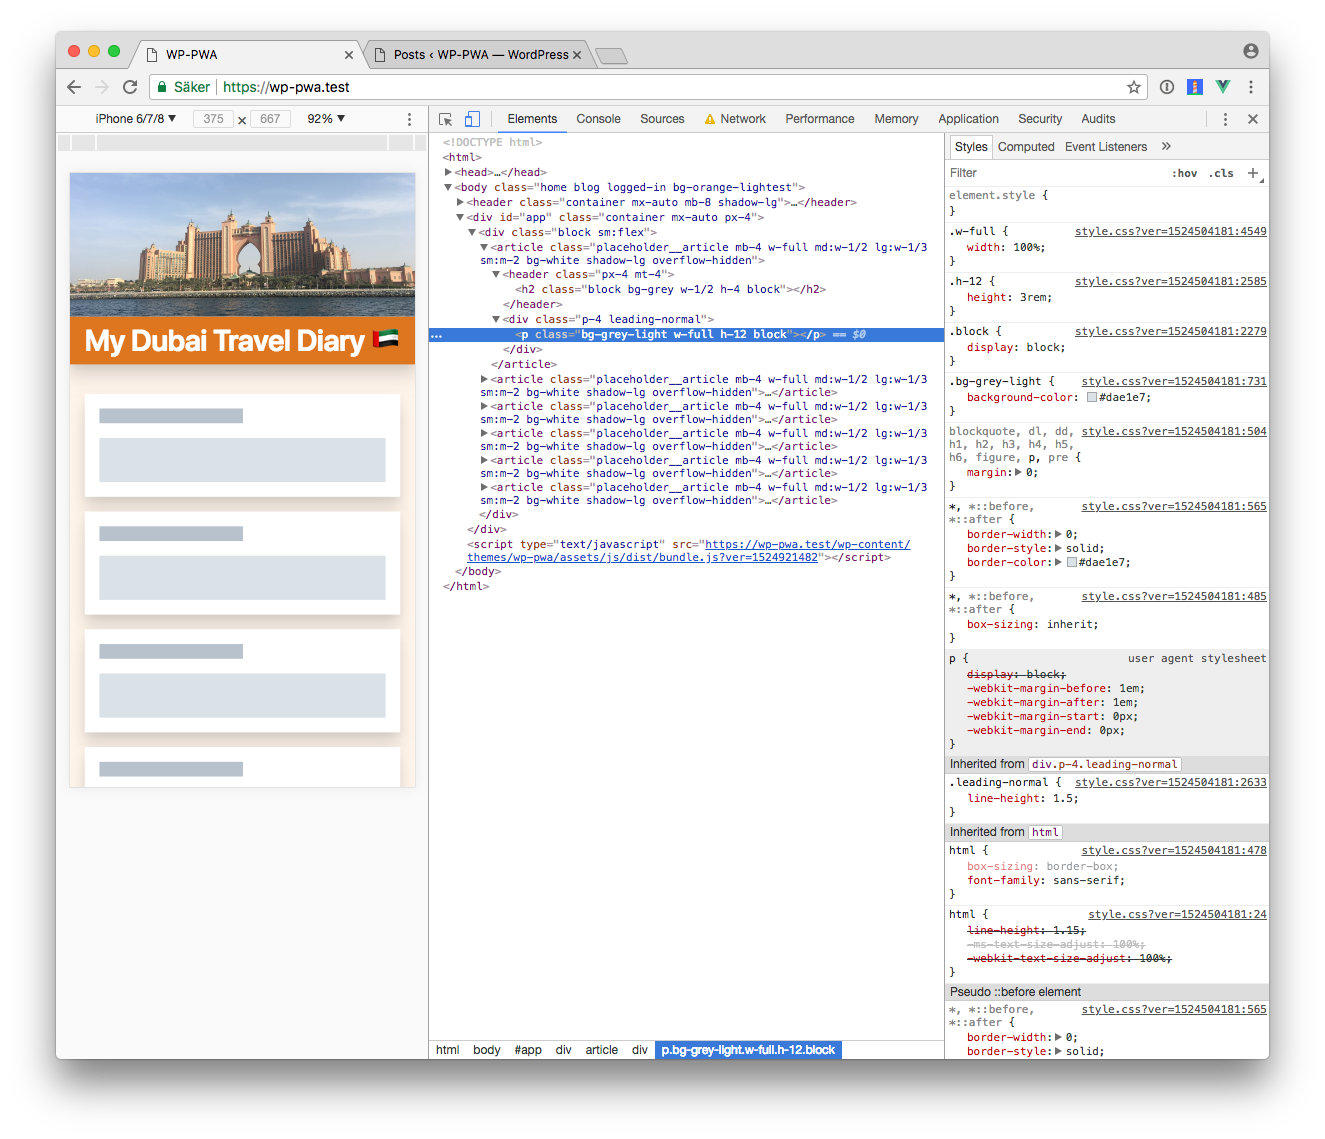Go back to the previous page
The image size is (1325, 1139).
coord(74,87)
